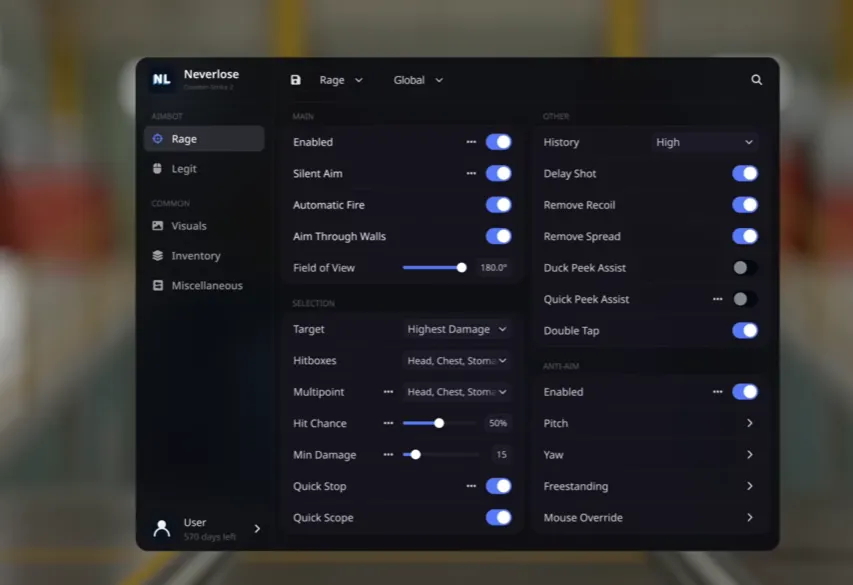Open options dots next to Silent Aim
853x585 pixels.
(471, 174)
